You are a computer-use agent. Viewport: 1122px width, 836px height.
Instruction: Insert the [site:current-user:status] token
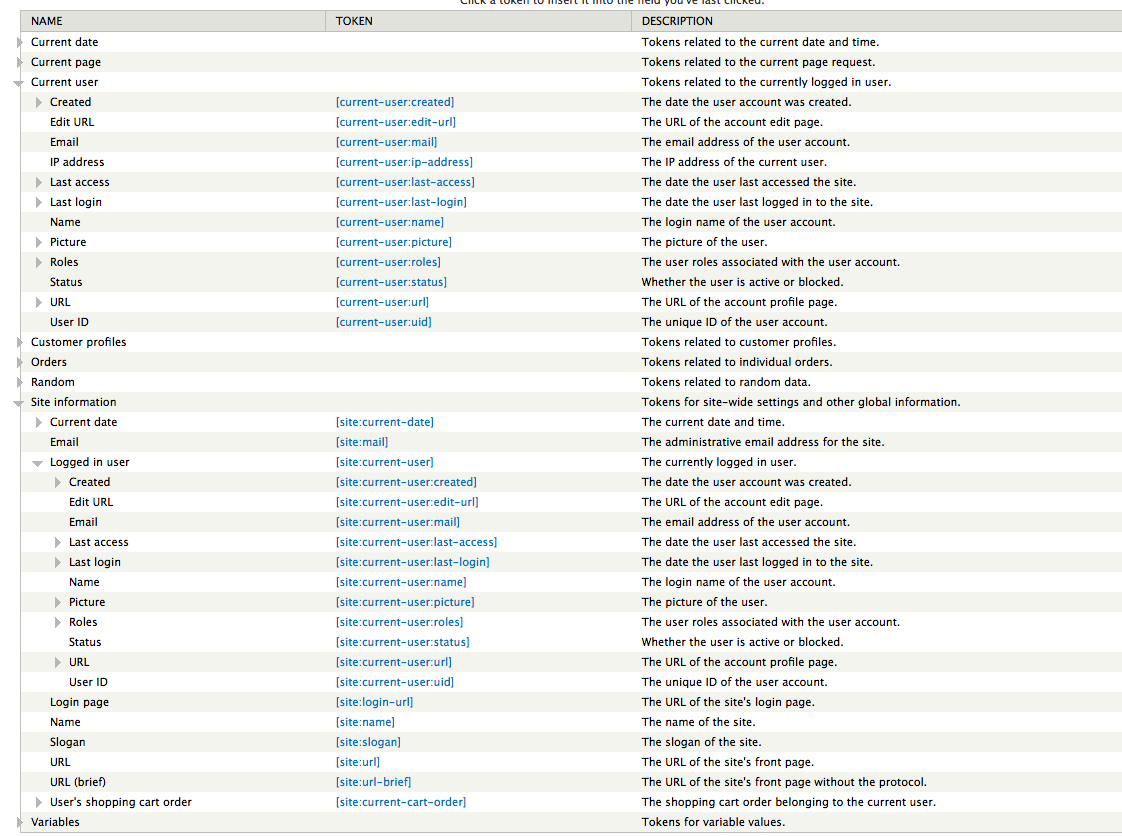click(x=403, y=643)
